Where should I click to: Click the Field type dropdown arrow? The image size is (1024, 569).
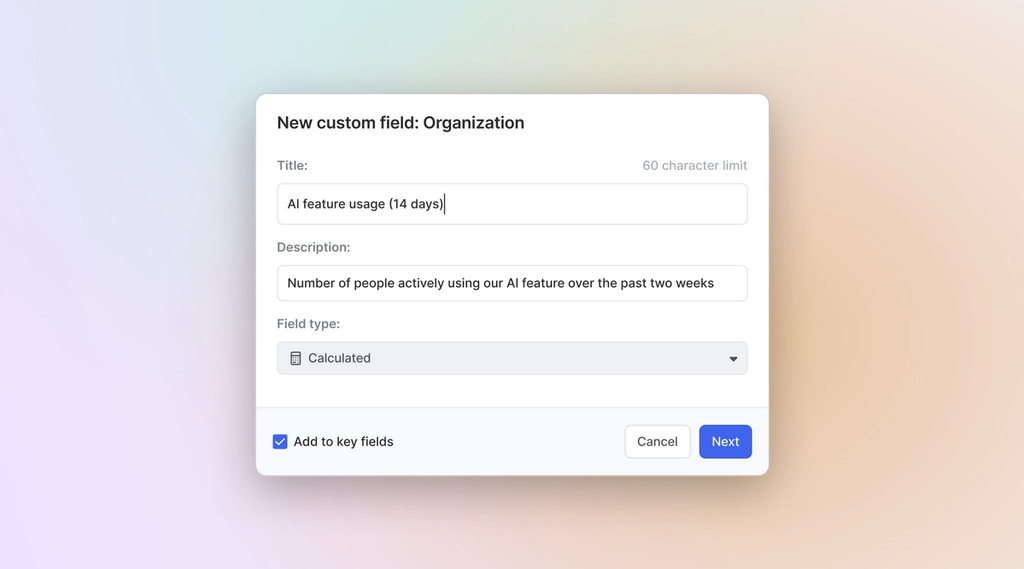click(x=733, y=359)
